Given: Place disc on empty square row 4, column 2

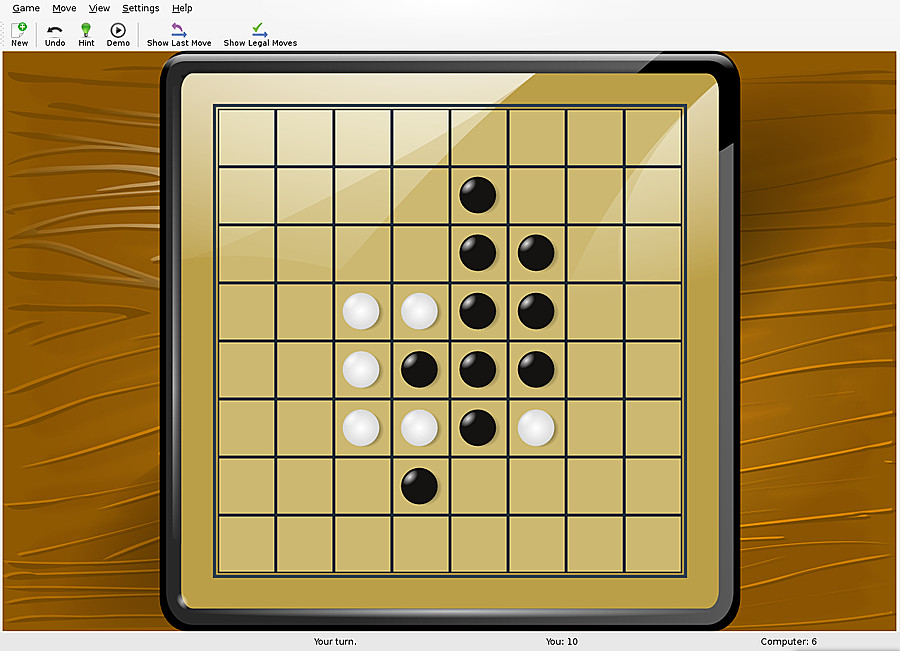Looking at the screenshot, I should (x=305, y=312).
